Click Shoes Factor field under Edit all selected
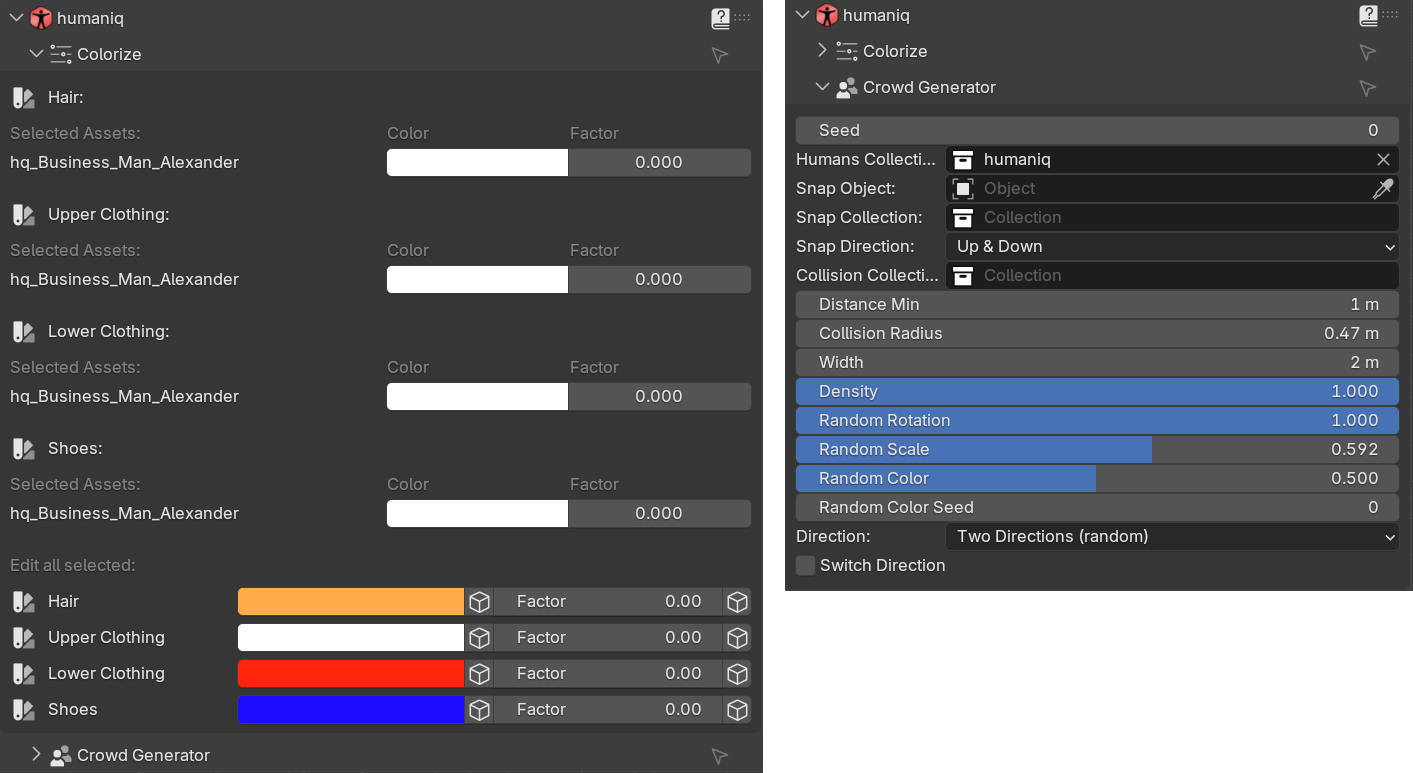 (608, 709)
